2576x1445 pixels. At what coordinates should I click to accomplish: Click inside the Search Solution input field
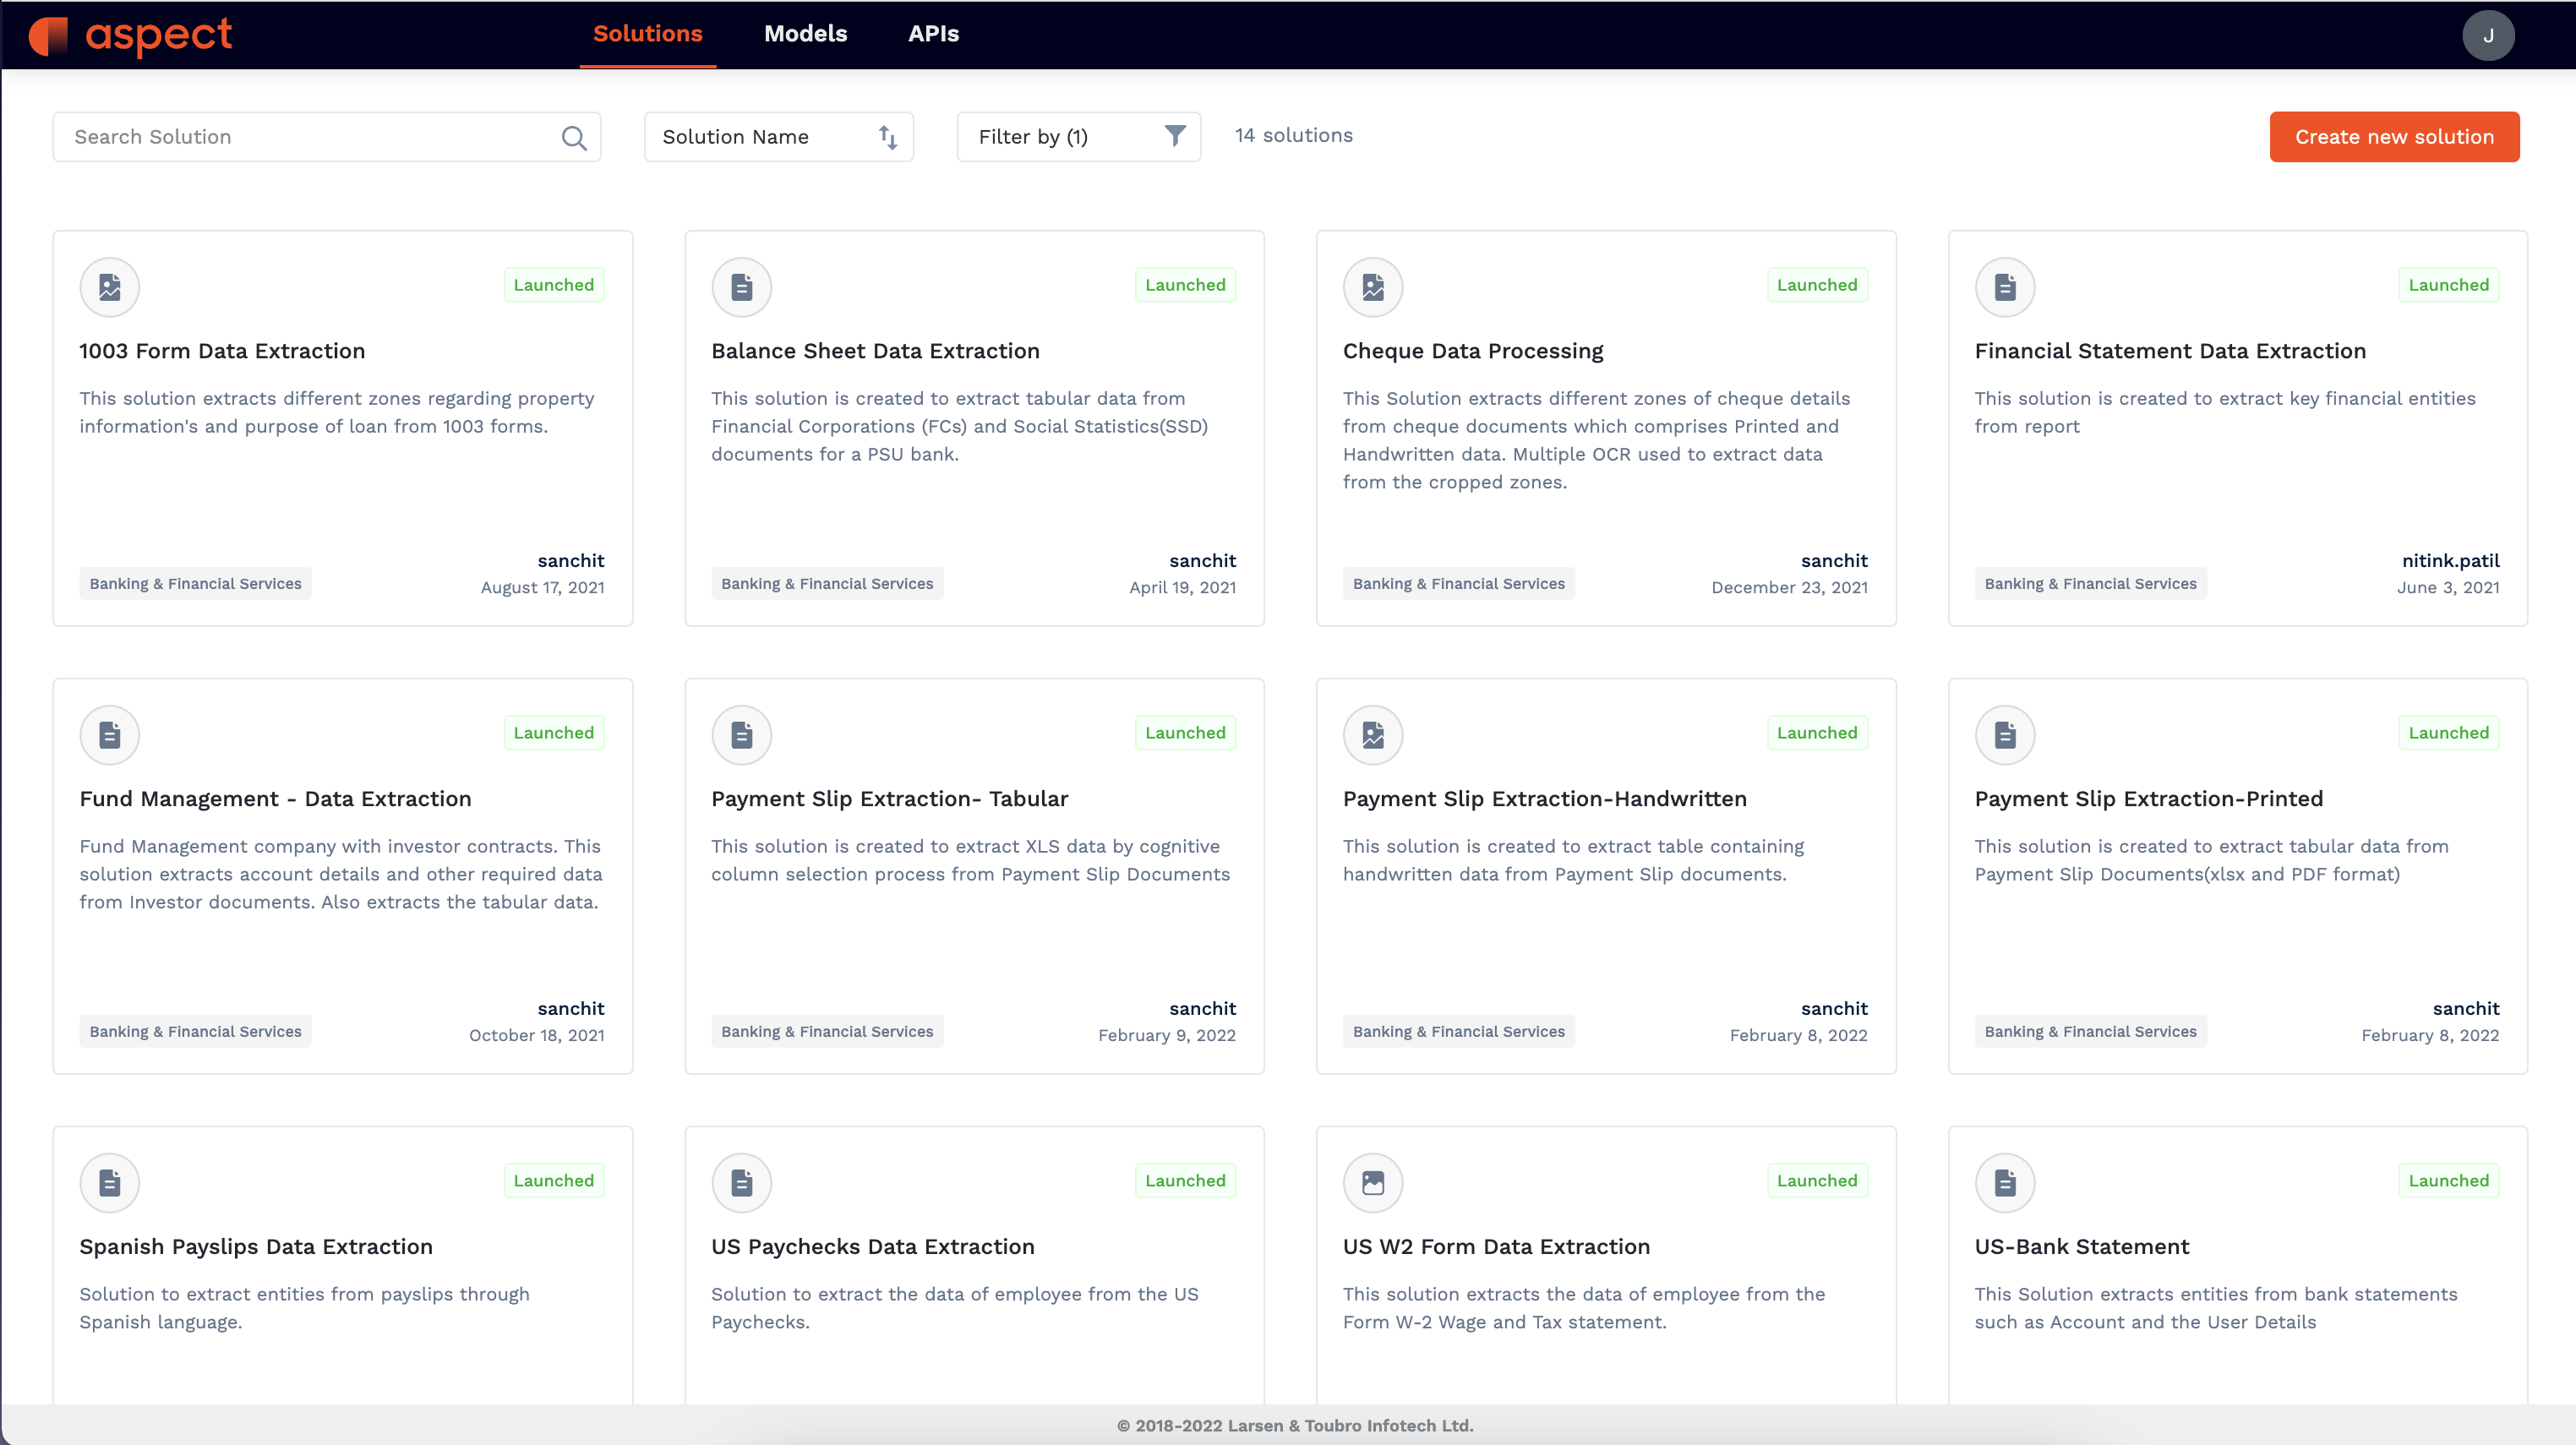300,136
